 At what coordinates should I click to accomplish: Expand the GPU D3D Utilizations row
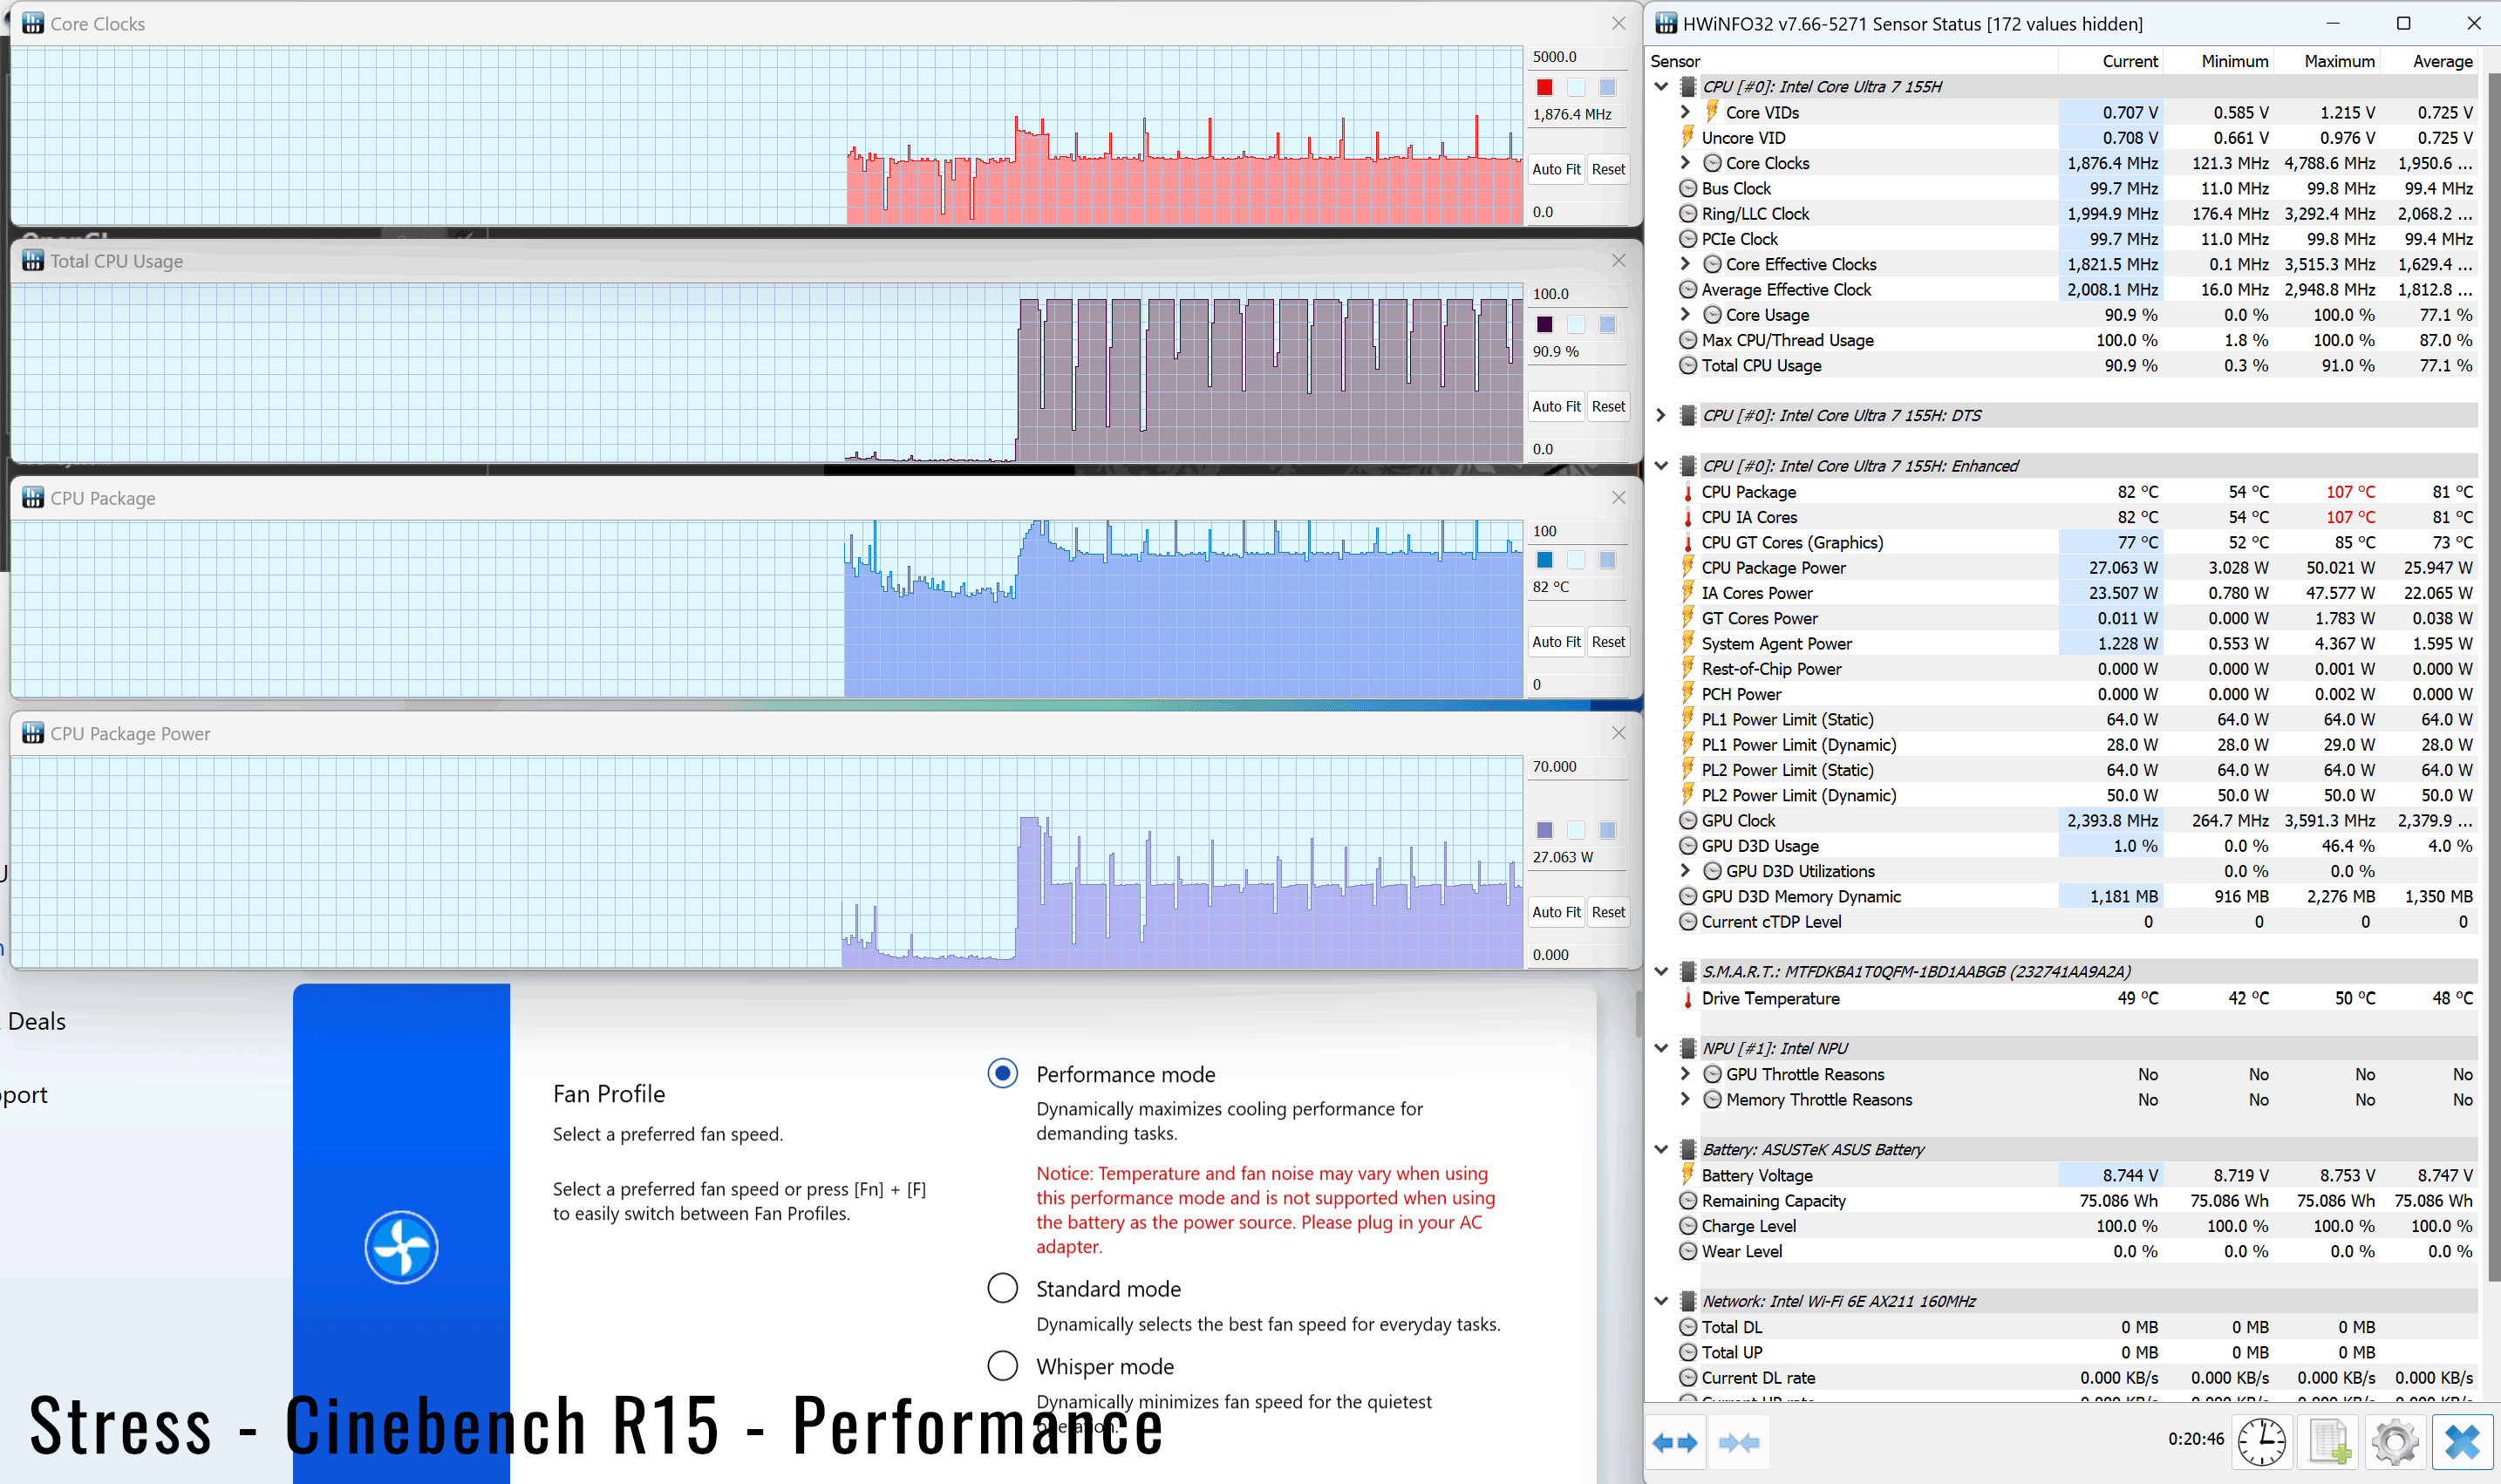pos(1685,871)
